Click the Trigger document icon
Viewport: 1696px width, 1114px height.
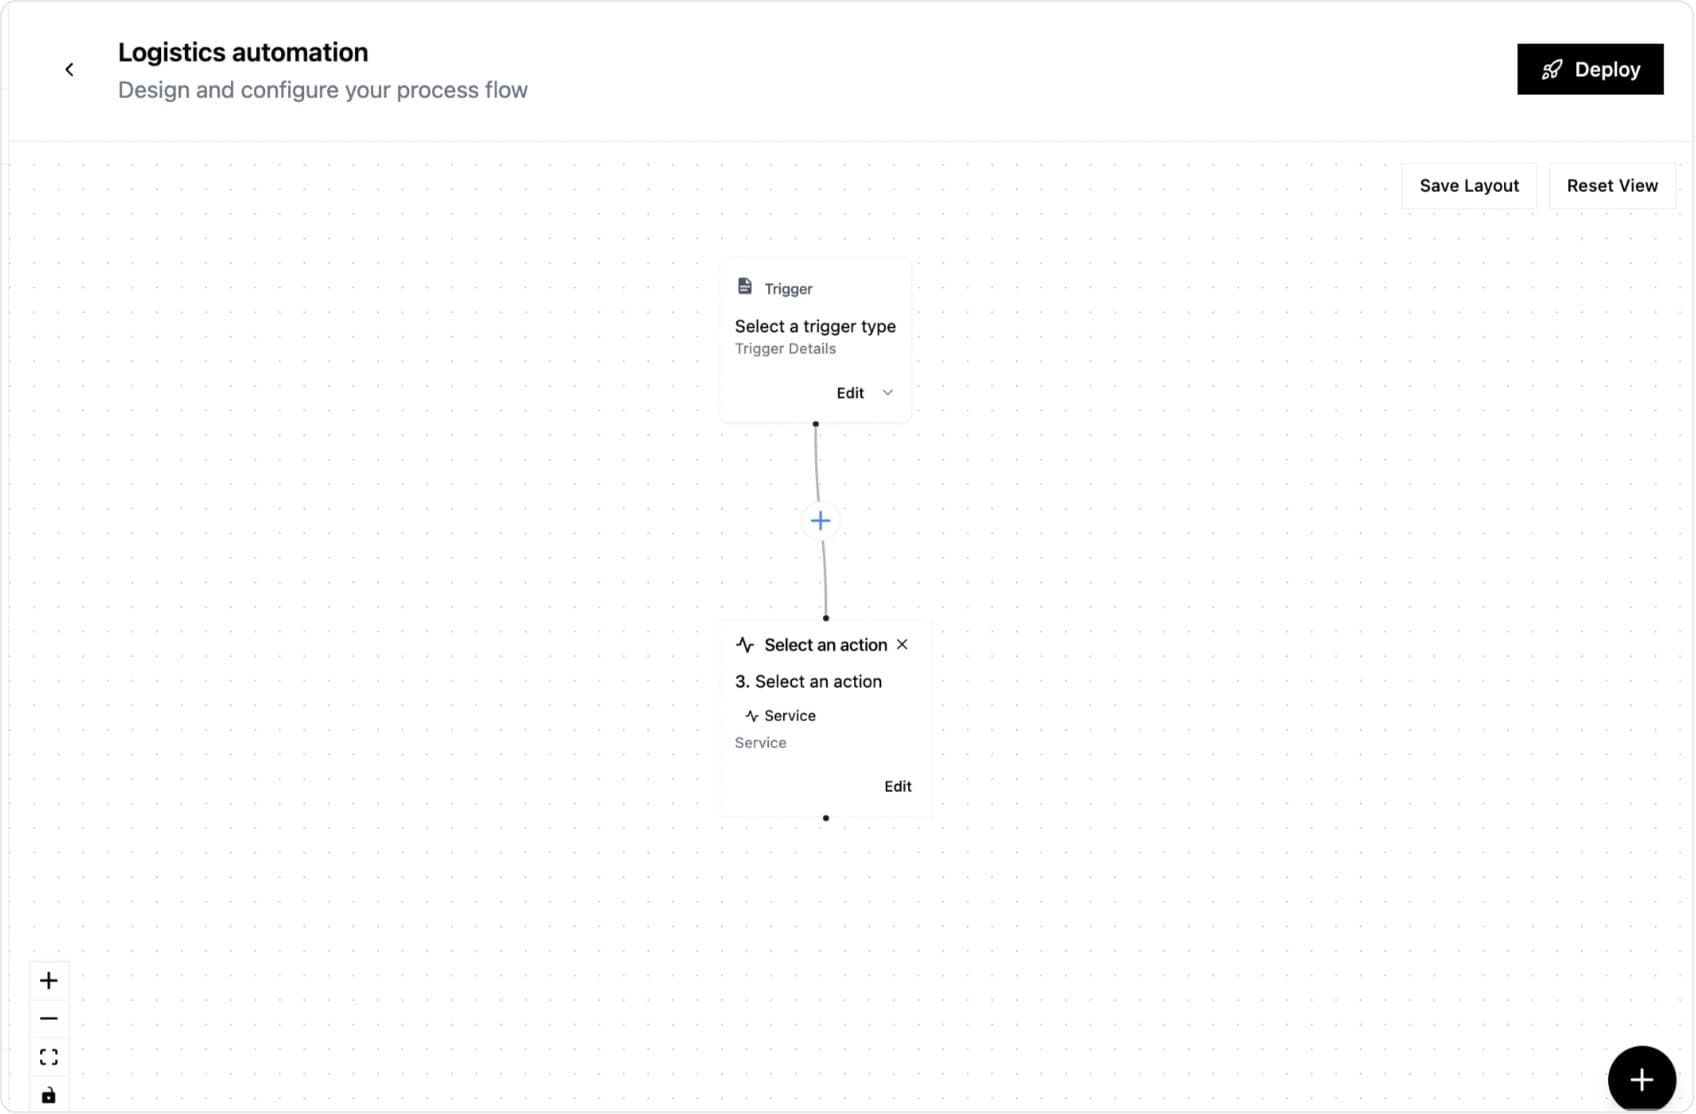[x=744, y=287]
